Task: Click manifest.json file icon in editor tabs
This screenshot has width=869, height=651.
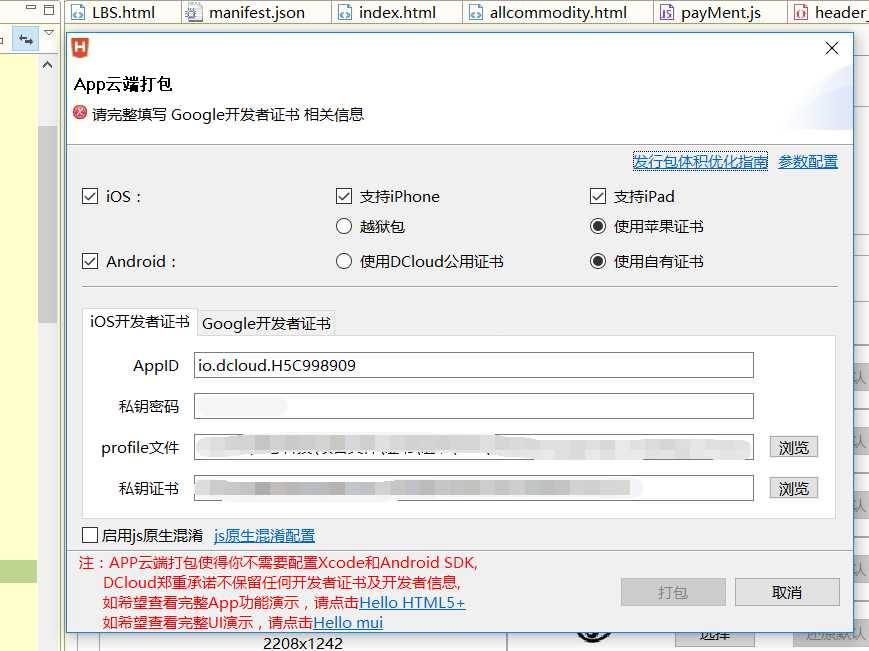Action: [193, 12]
